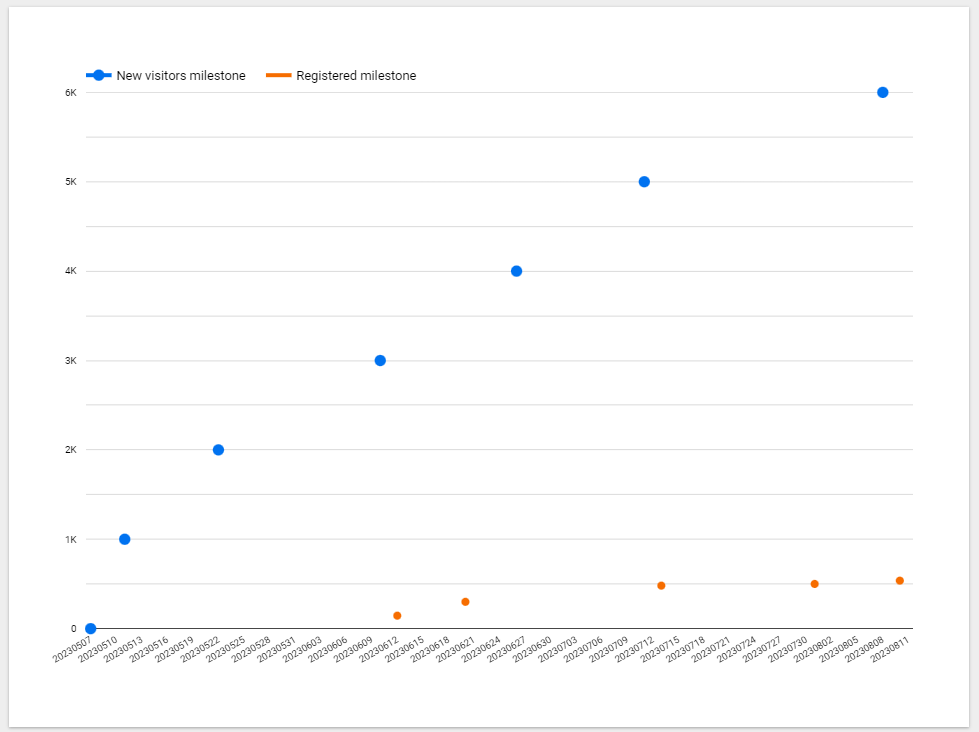Click the orange point near 20230715
The height and width of the screenshot is (732, 979).
click(661, 586)
